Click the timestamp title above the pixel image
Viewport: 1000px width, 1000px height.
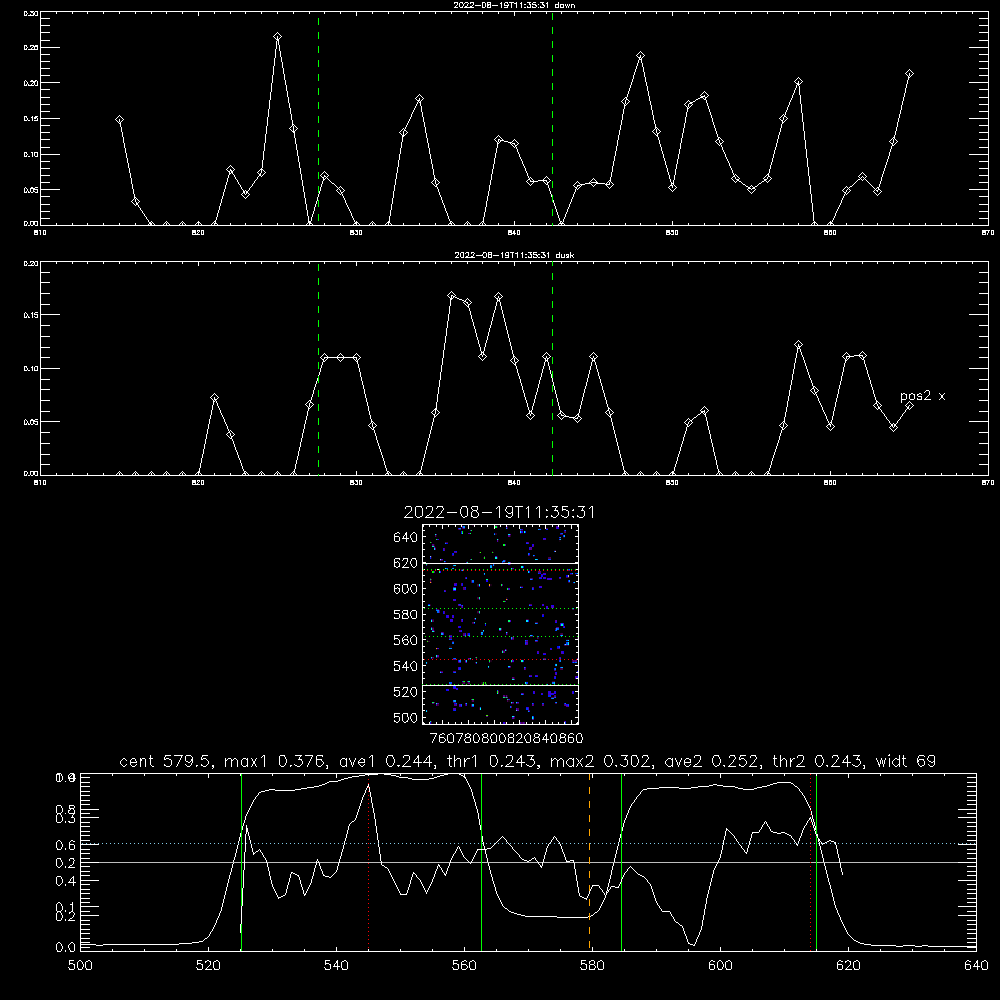click(x=499, y=512)
